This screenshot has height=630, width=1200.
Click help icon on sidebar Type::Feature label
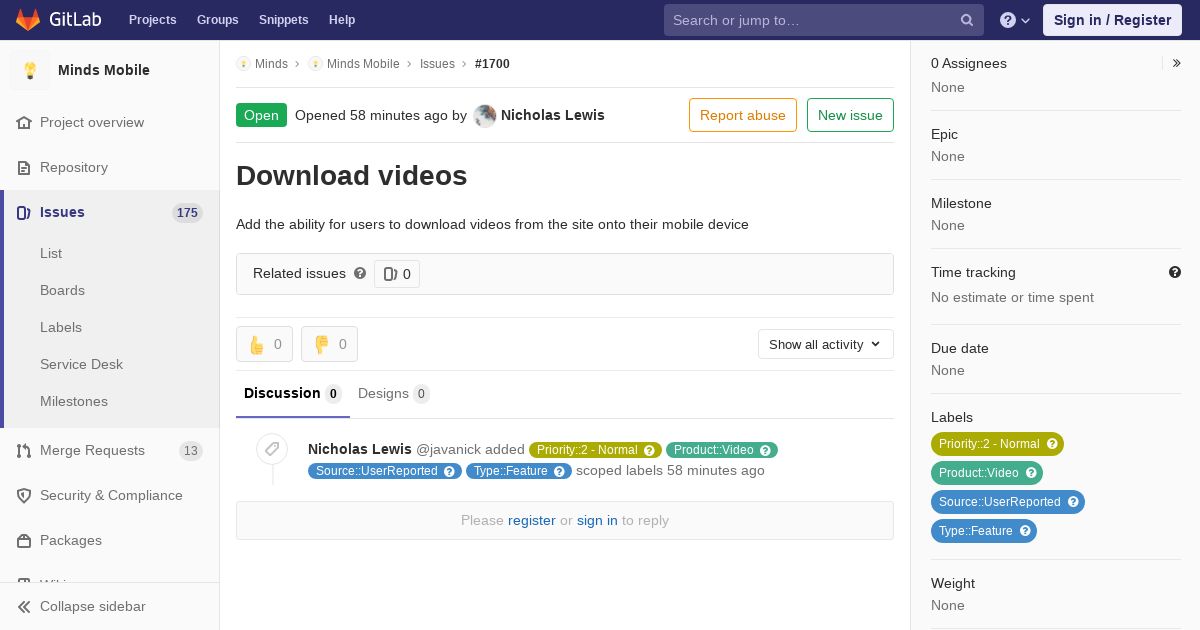coord(1025,531)
